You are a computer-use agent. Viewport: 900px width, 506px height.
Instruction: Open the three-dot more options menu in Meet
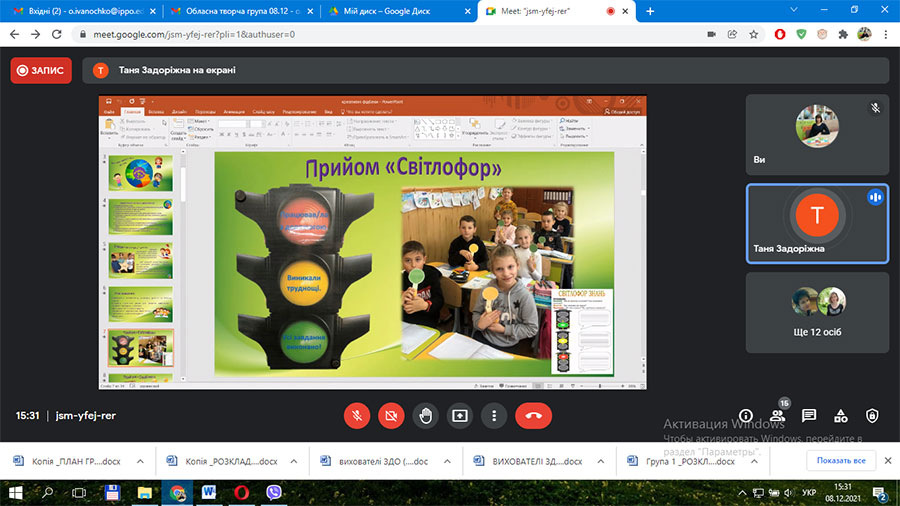point(494,415)
